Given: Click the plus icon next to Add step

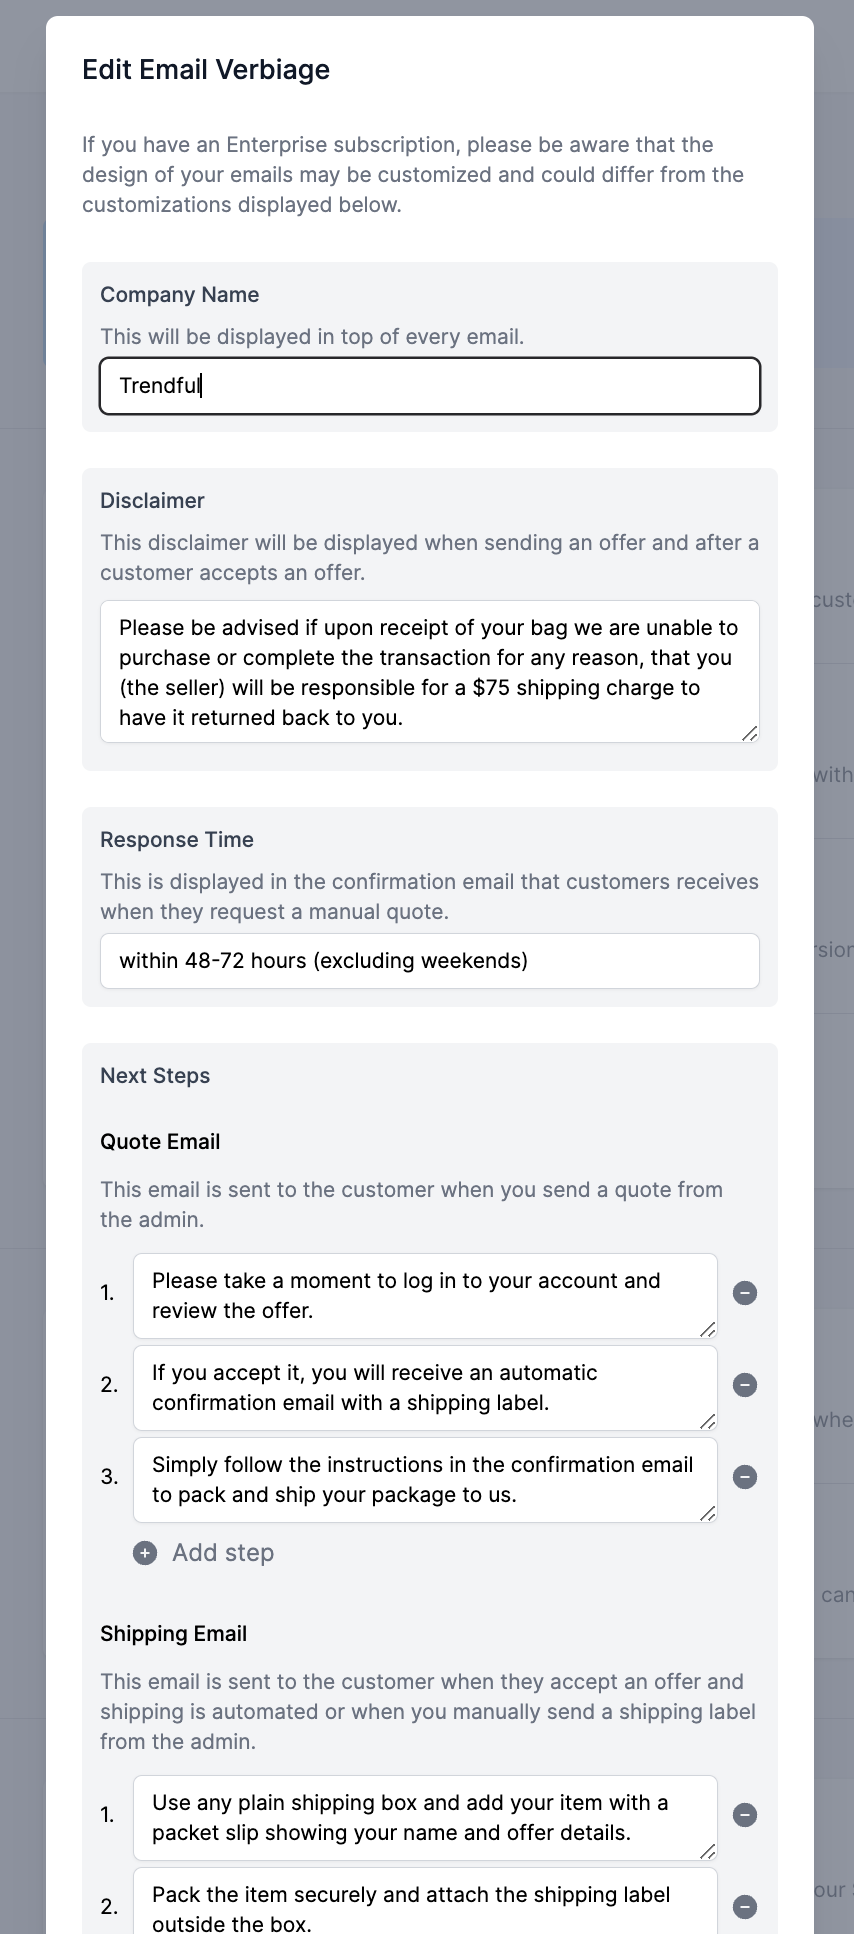Looking at the screenshot, I should click(x=145, y=1553).
